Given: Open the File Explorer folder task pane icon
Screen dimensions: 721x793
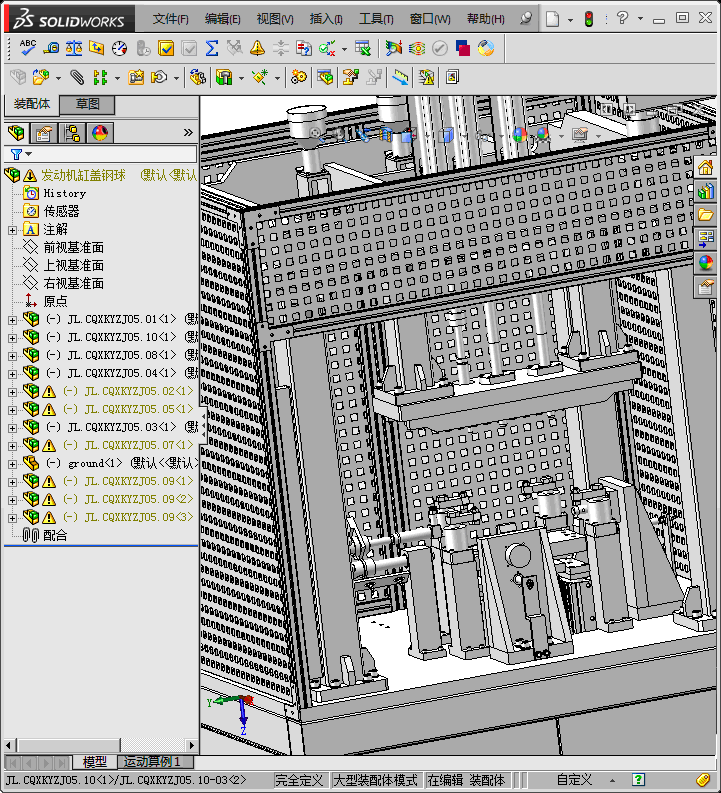Looking at the screenshot, I should point(705,215).
